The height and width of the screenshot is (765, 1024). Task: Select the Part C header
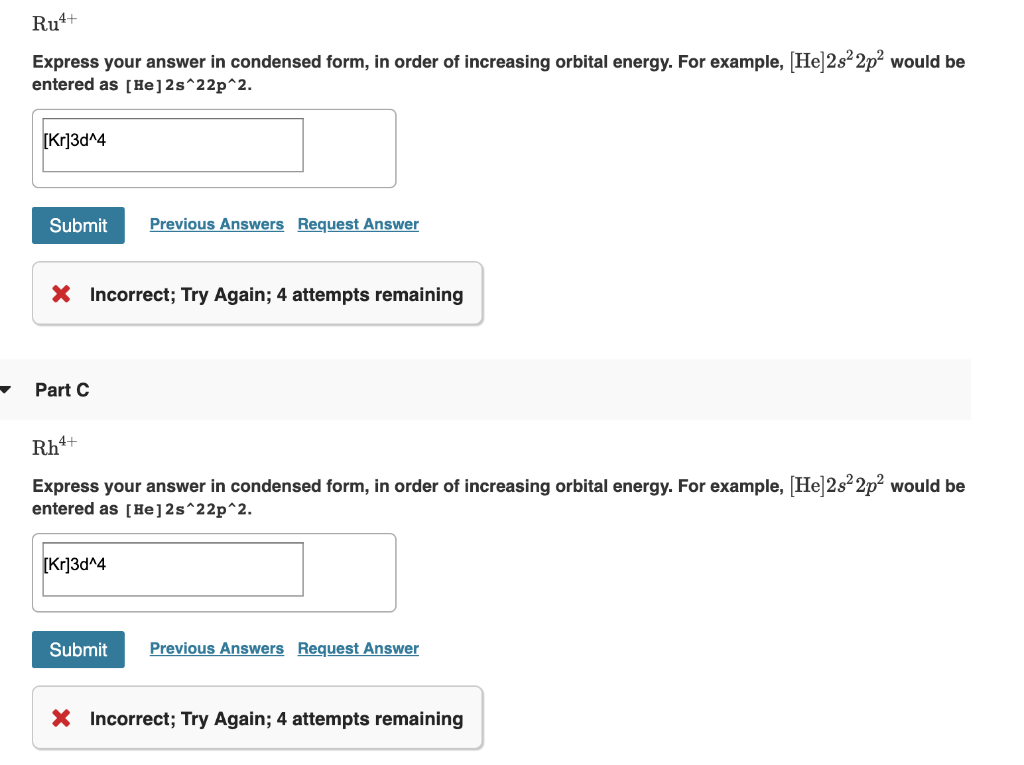pos(62,390)
